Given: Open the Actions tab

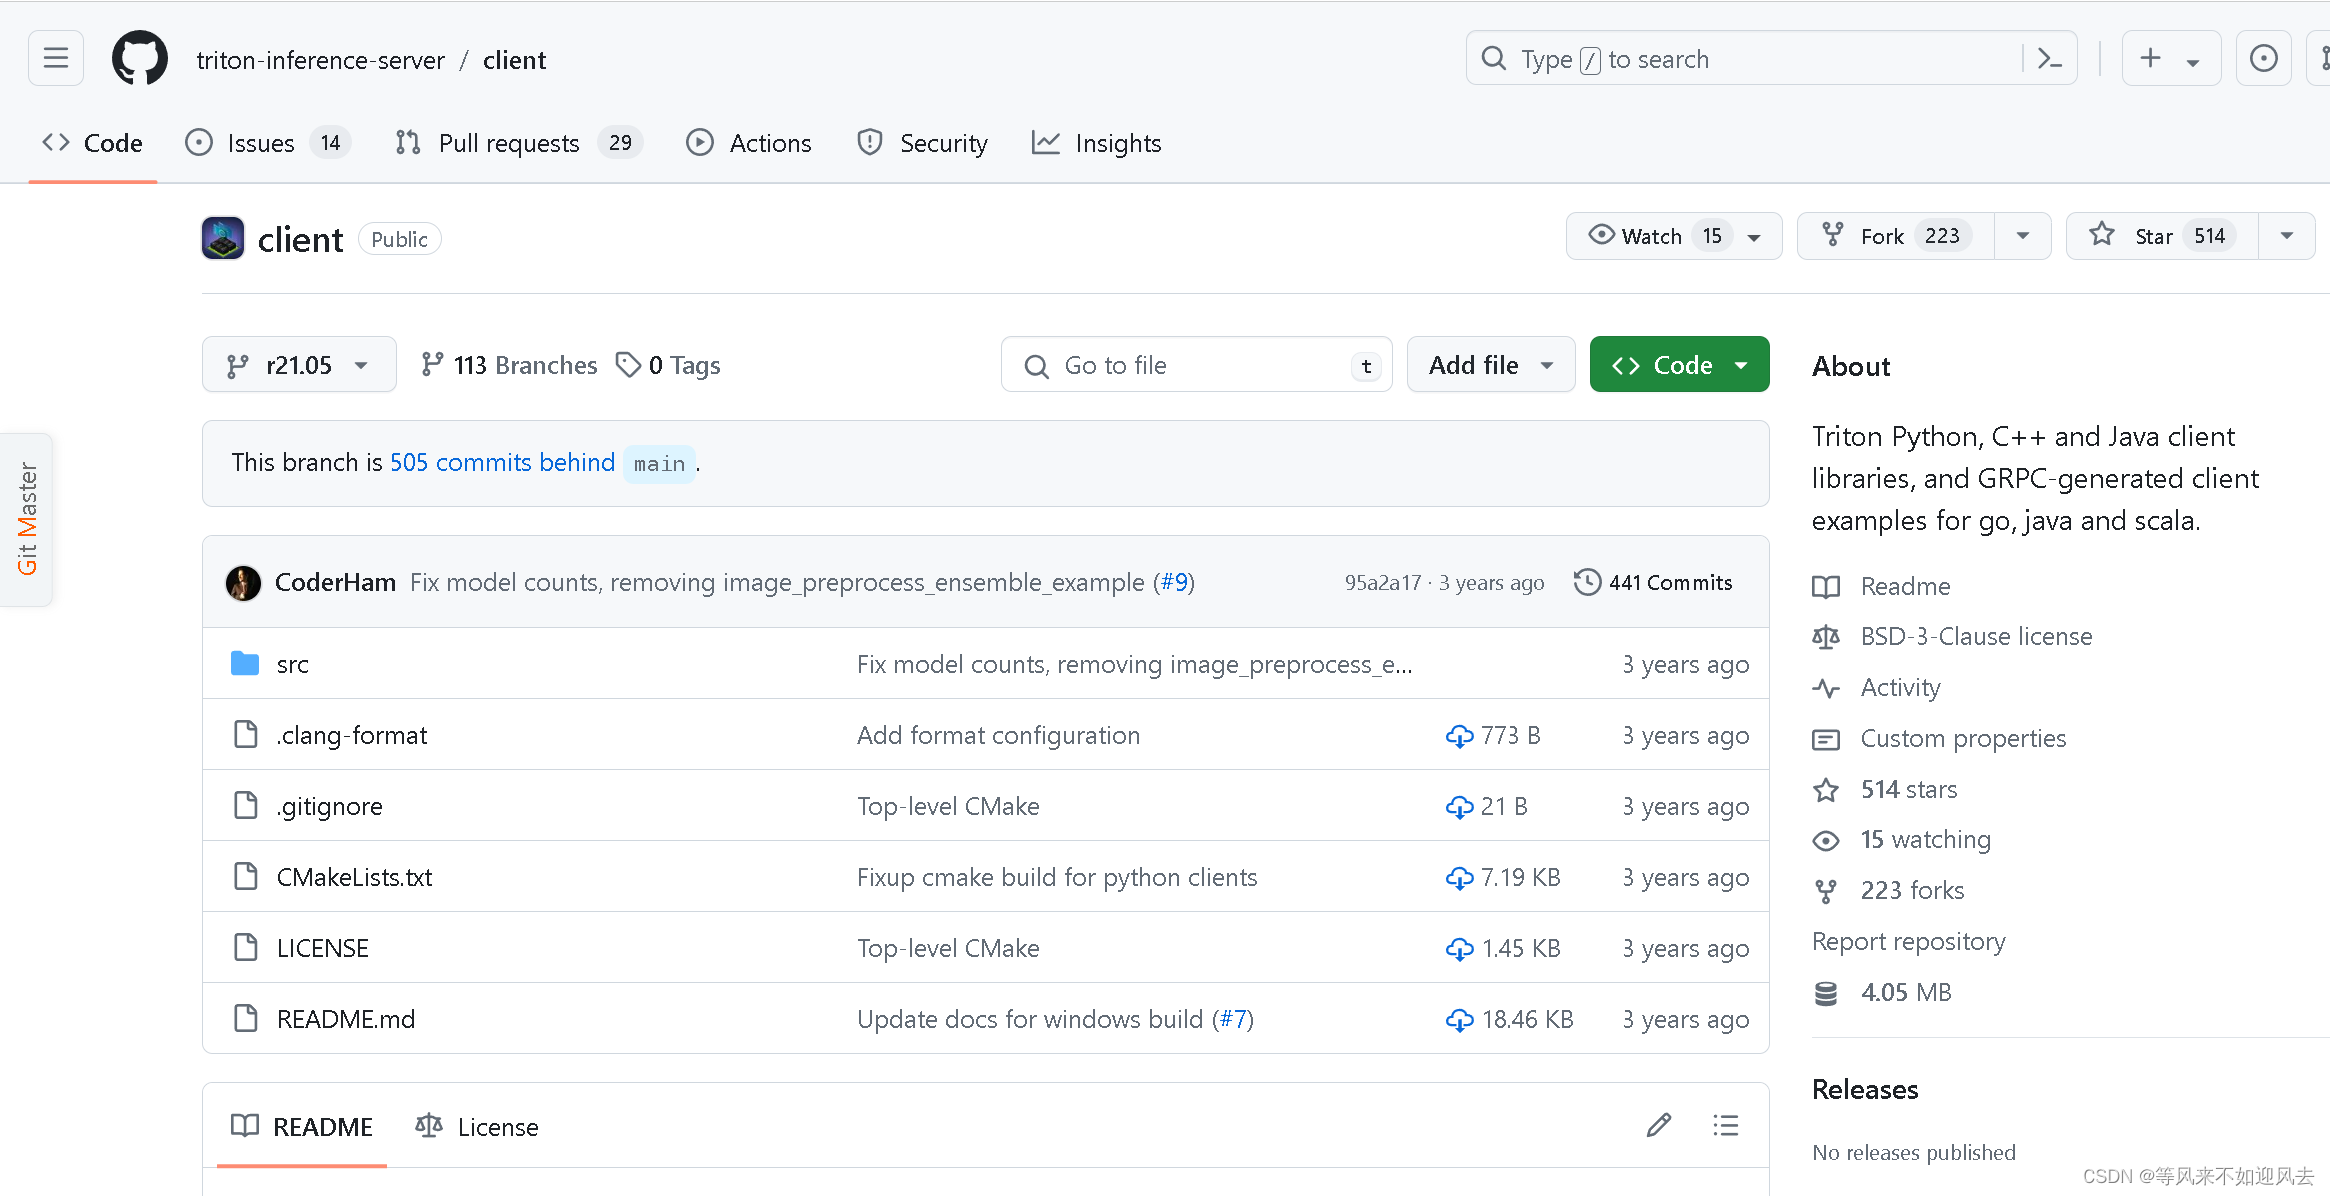Looking at the screenshot, I should coord(749,143).
